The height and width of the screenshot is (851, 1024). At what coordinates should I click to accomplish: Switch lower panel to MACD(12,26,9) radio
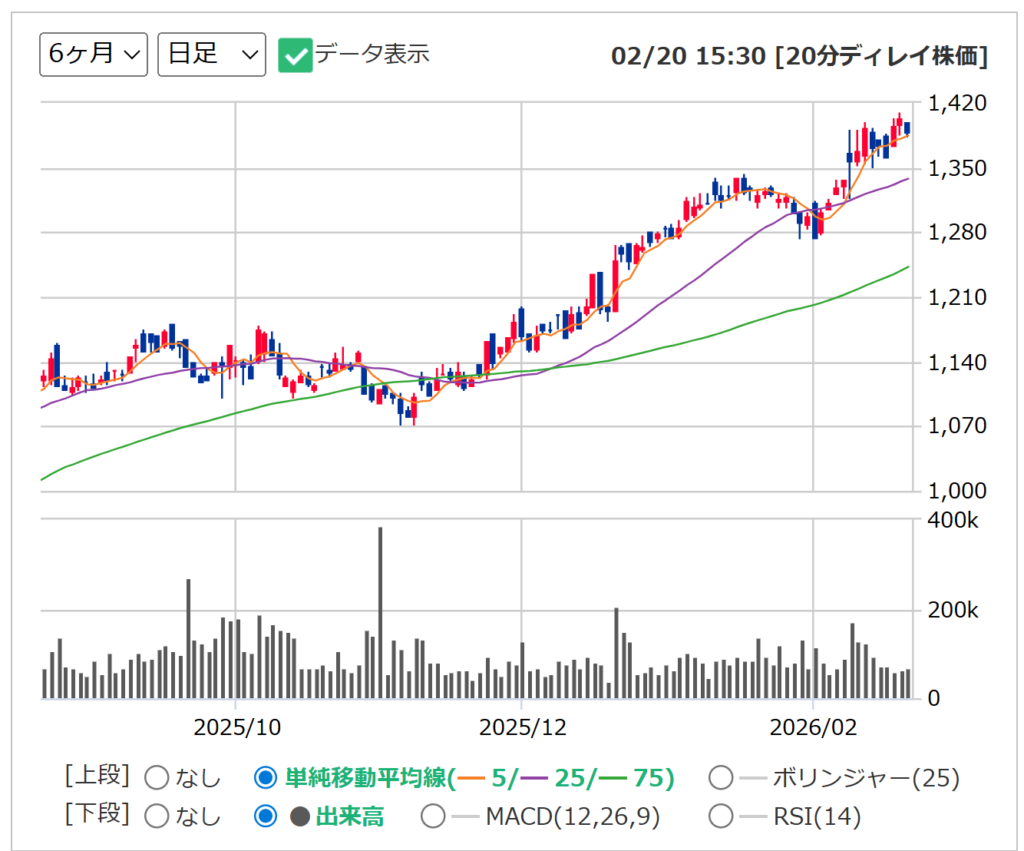tap(433, 816)
